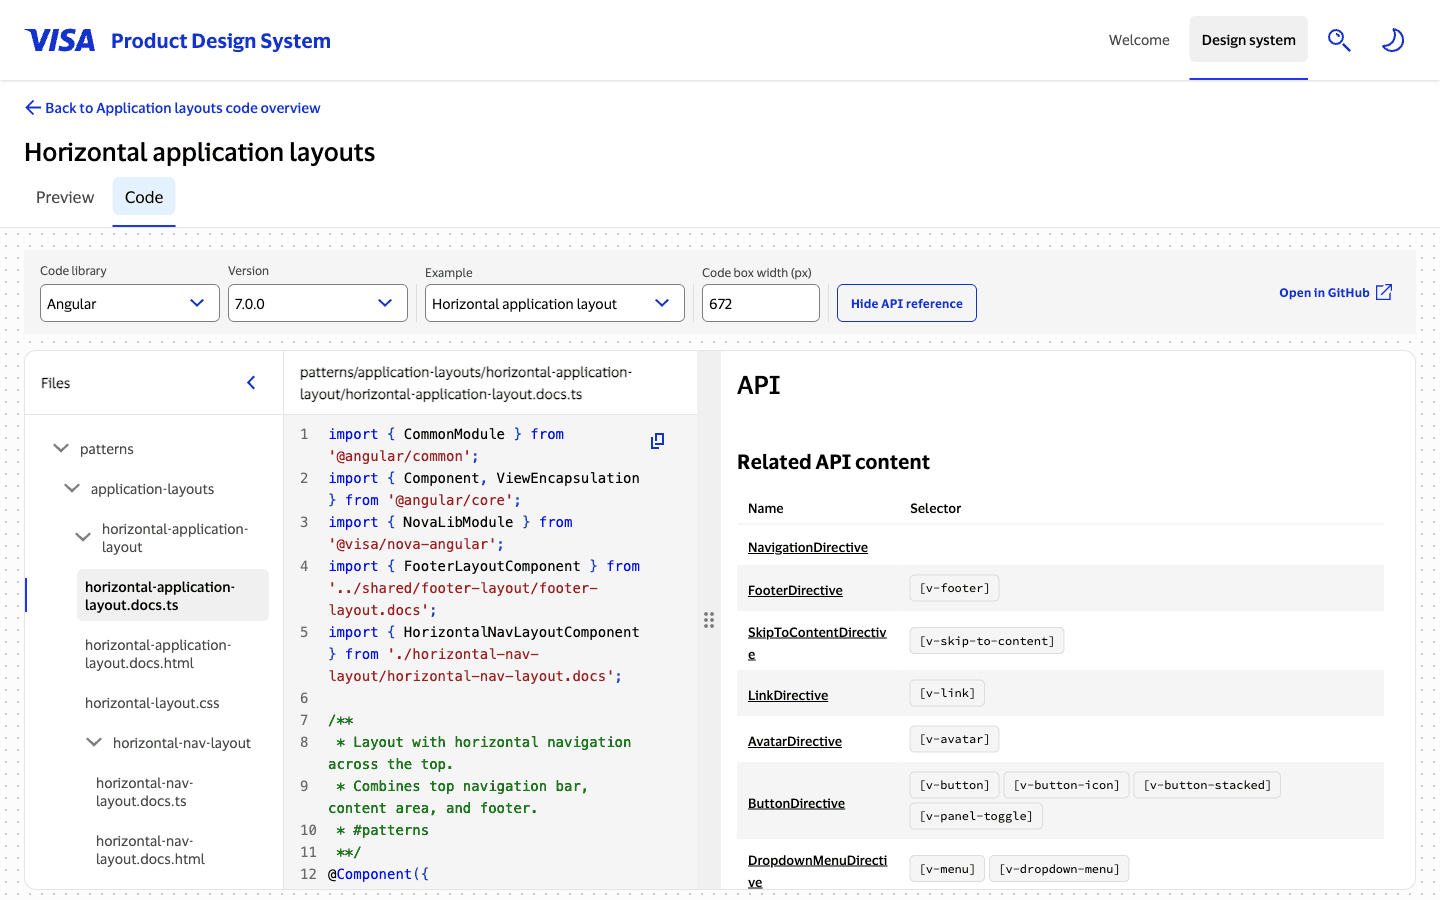1440x900 pixels.
Task: Click the Open in GitHub external icon
Action: coord(1384,292)
